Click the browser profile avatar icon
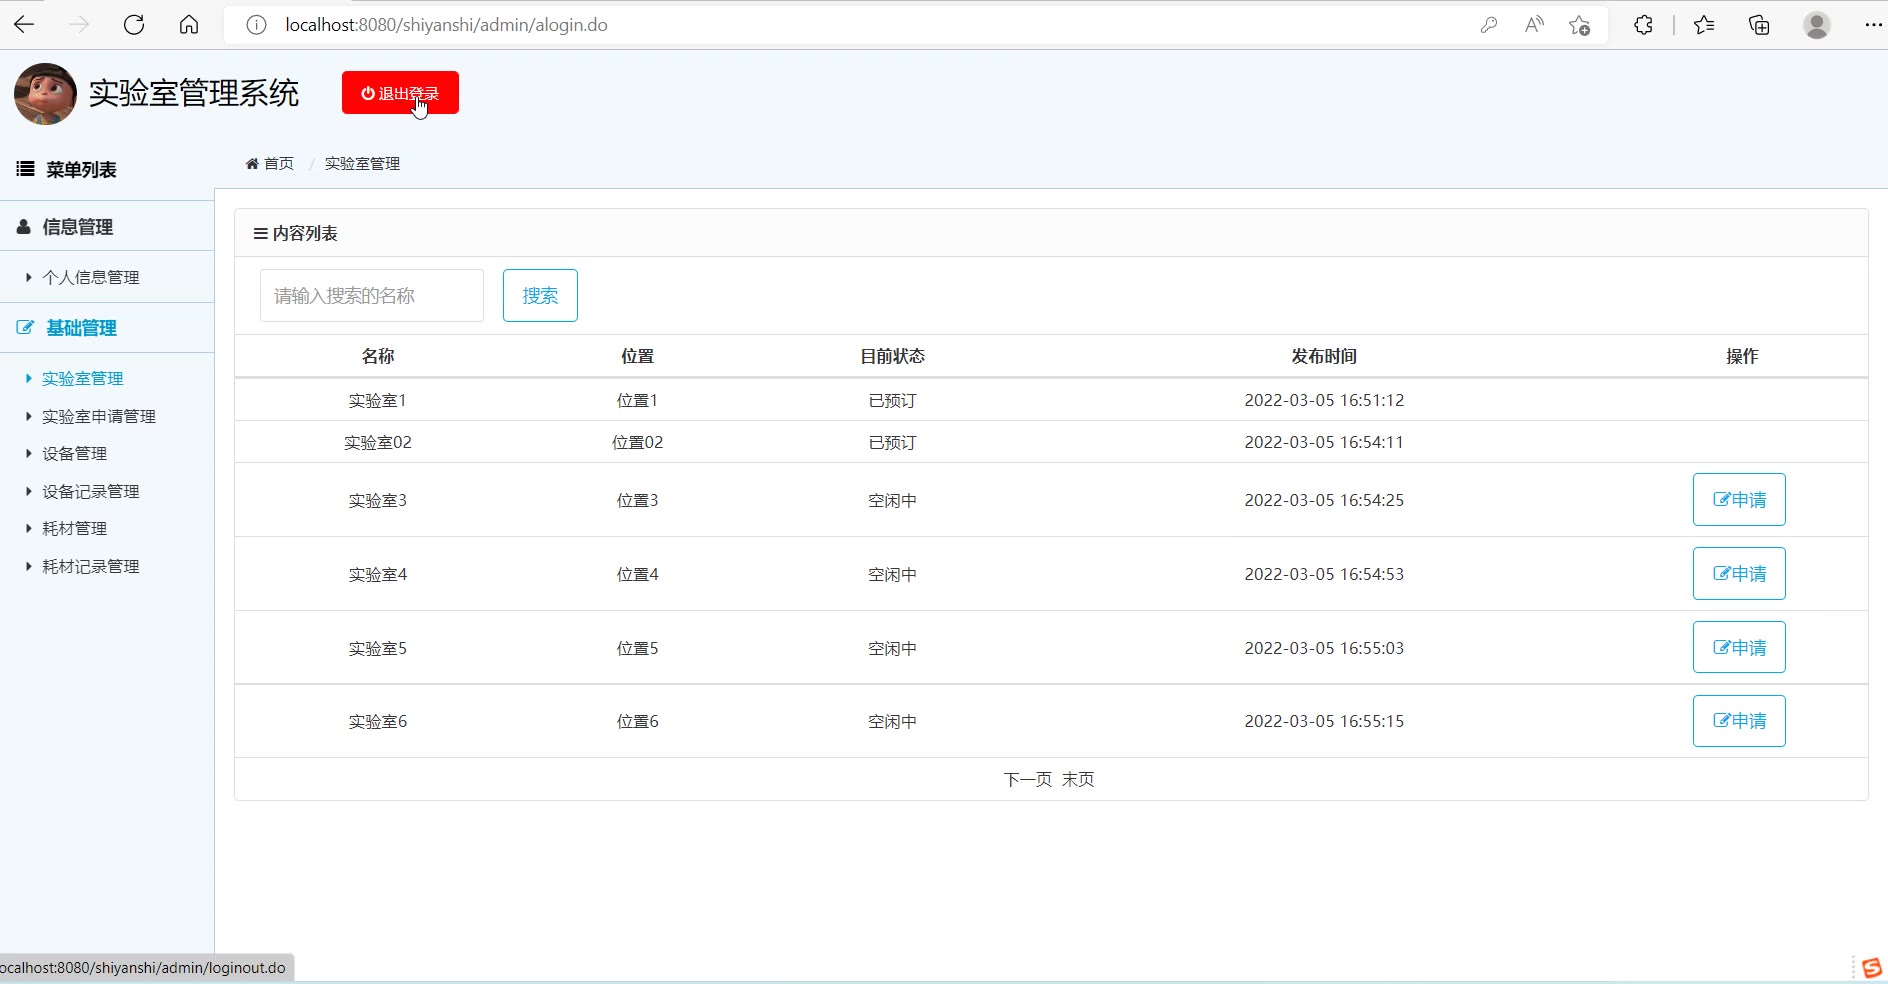 (x=1816, y=25)
